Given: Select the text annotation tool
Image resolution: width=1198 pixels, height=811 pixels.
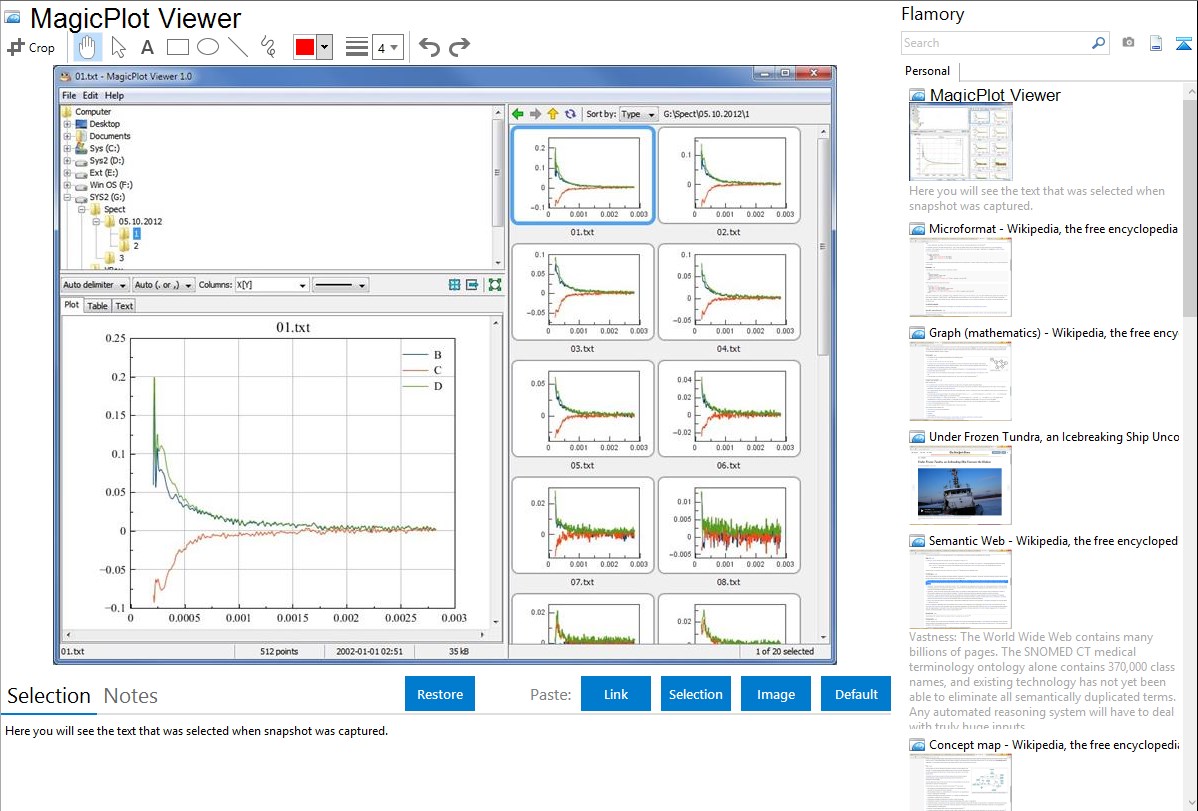Looking at the screenshot, I should coord(147,47).
